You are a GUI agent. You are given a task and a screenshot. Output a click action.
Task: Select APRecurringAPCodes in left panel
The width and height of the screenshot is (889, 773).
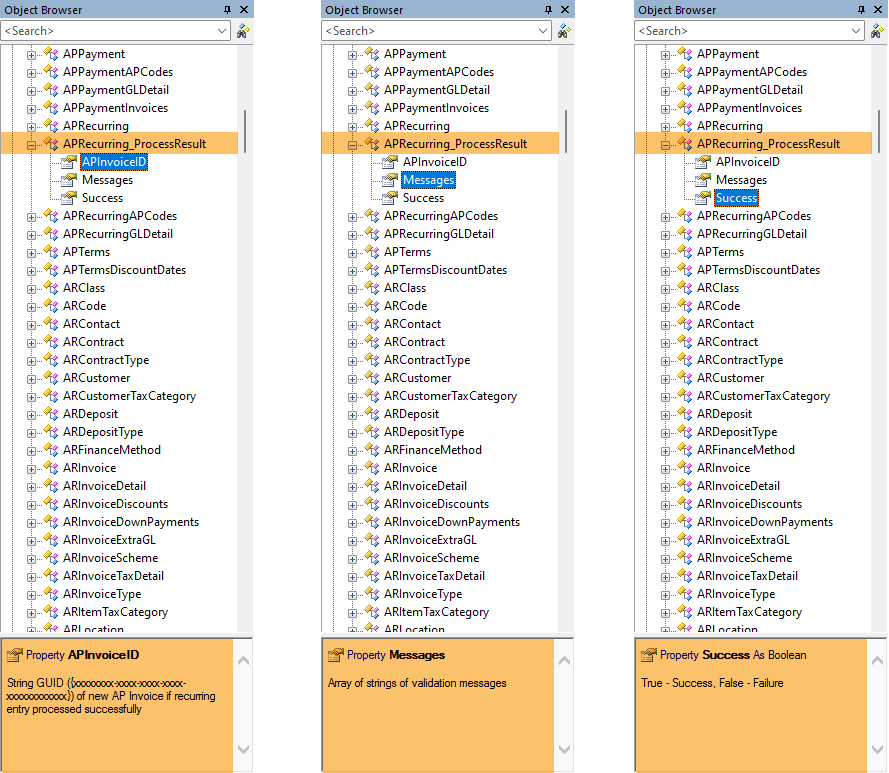(120, 216)
